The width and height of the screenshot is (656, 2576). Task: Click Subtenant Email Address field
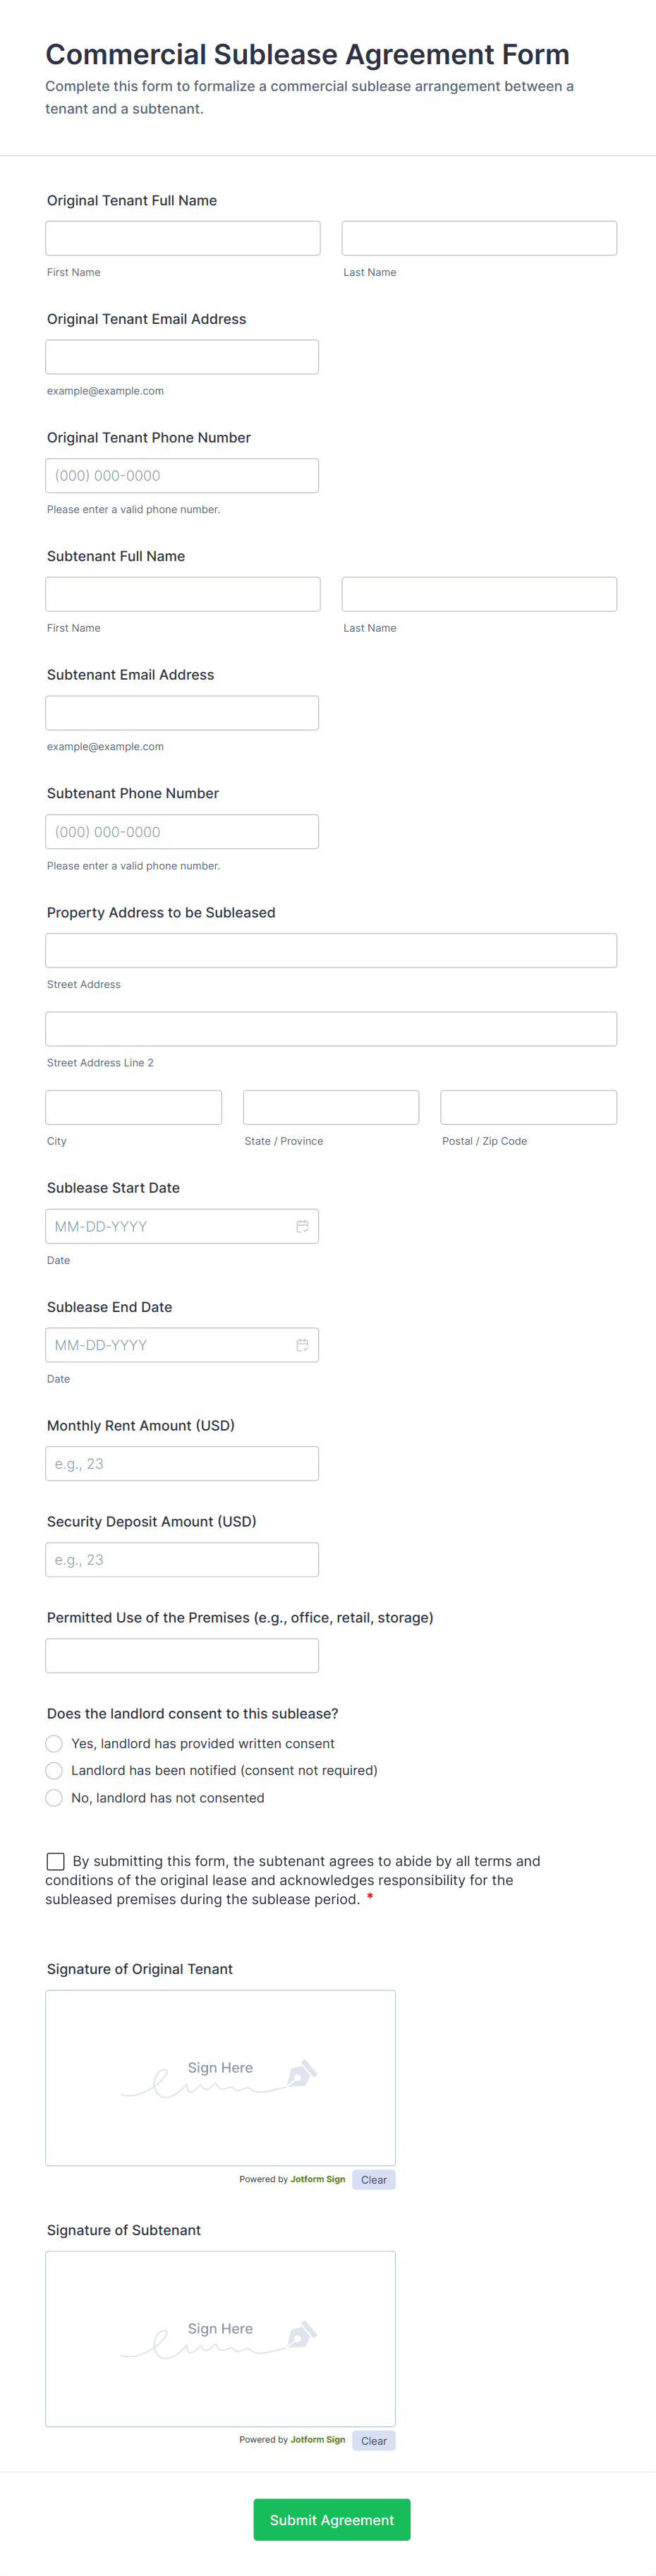[182, 713]
